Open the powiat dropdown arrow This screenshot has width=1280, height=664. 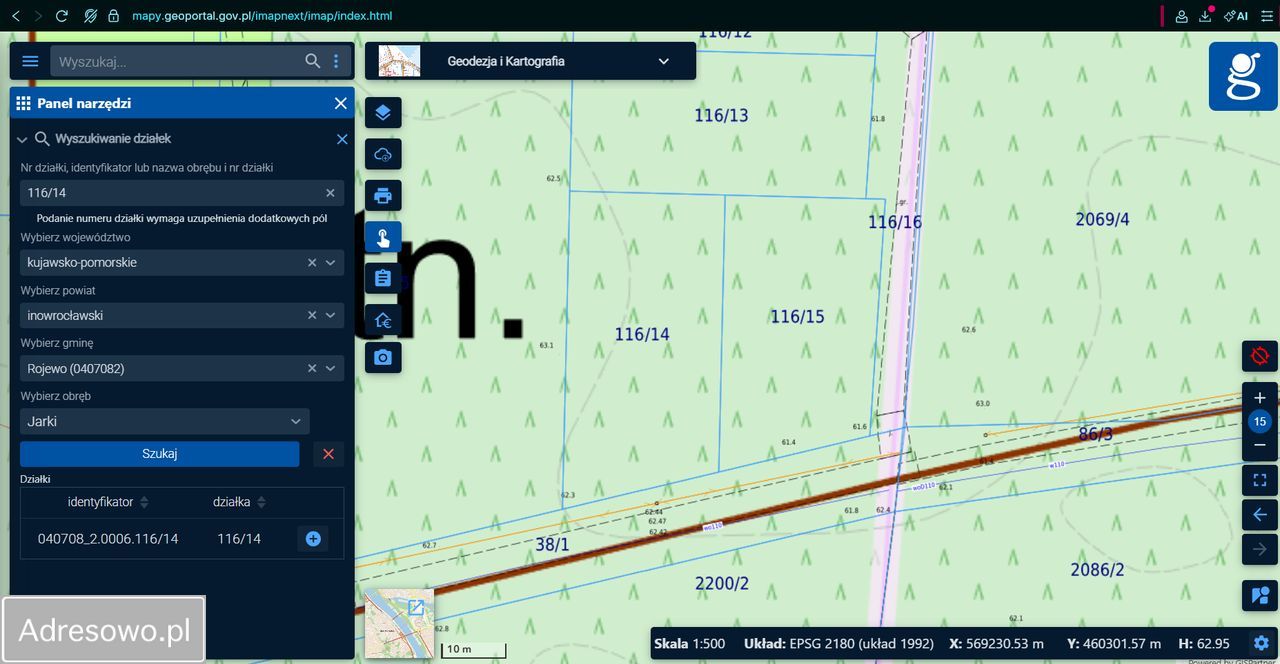[331, 315]
